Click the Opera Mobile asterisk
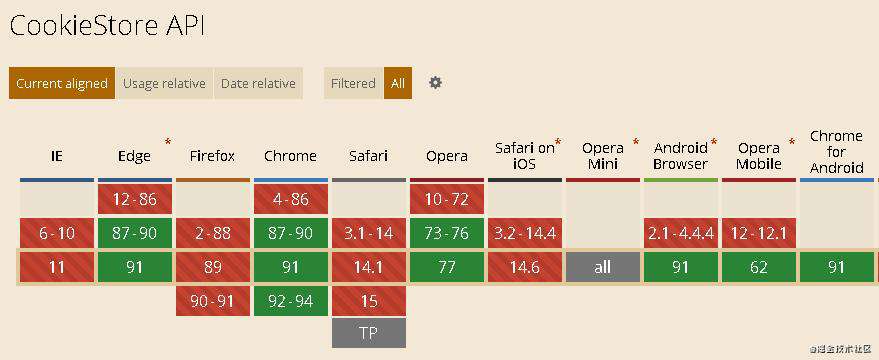Screen dimensions: 879x360 coord(792,142)
